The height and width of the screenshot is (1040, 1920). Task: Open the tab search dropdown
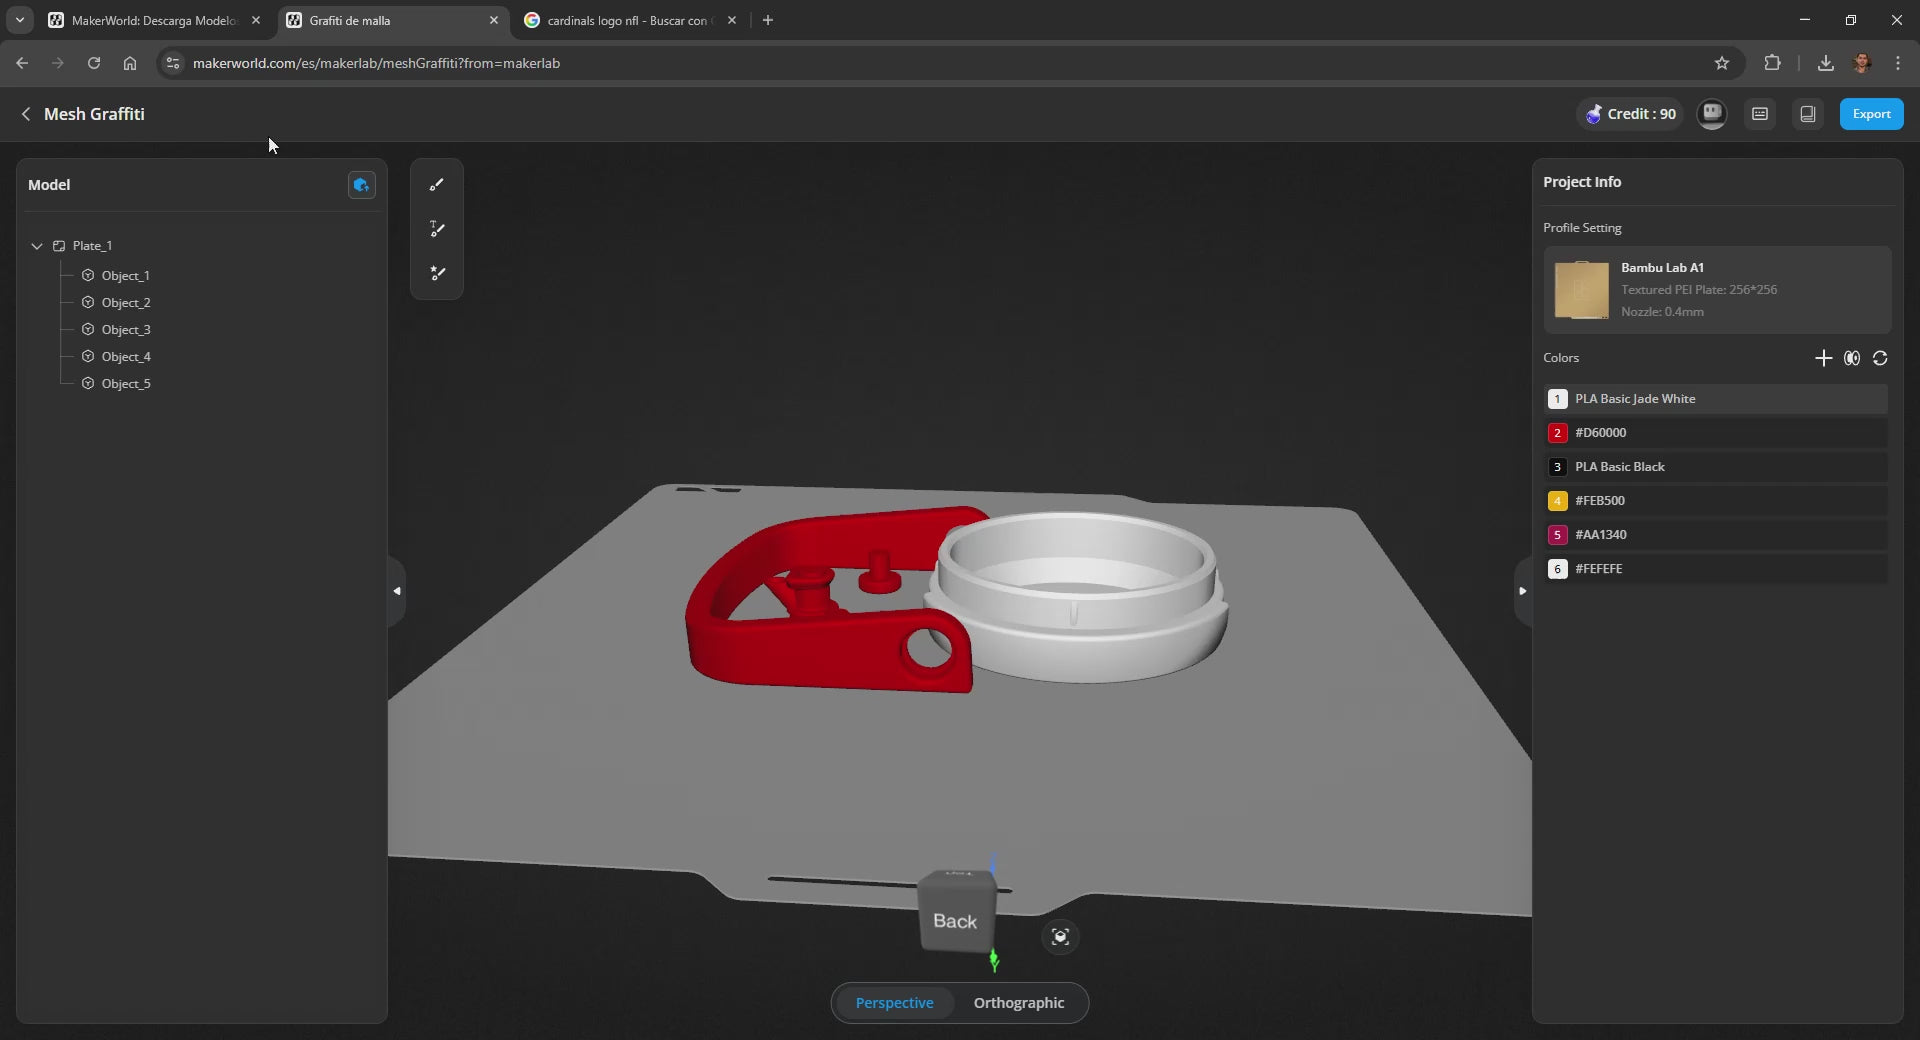pos(19,20)
